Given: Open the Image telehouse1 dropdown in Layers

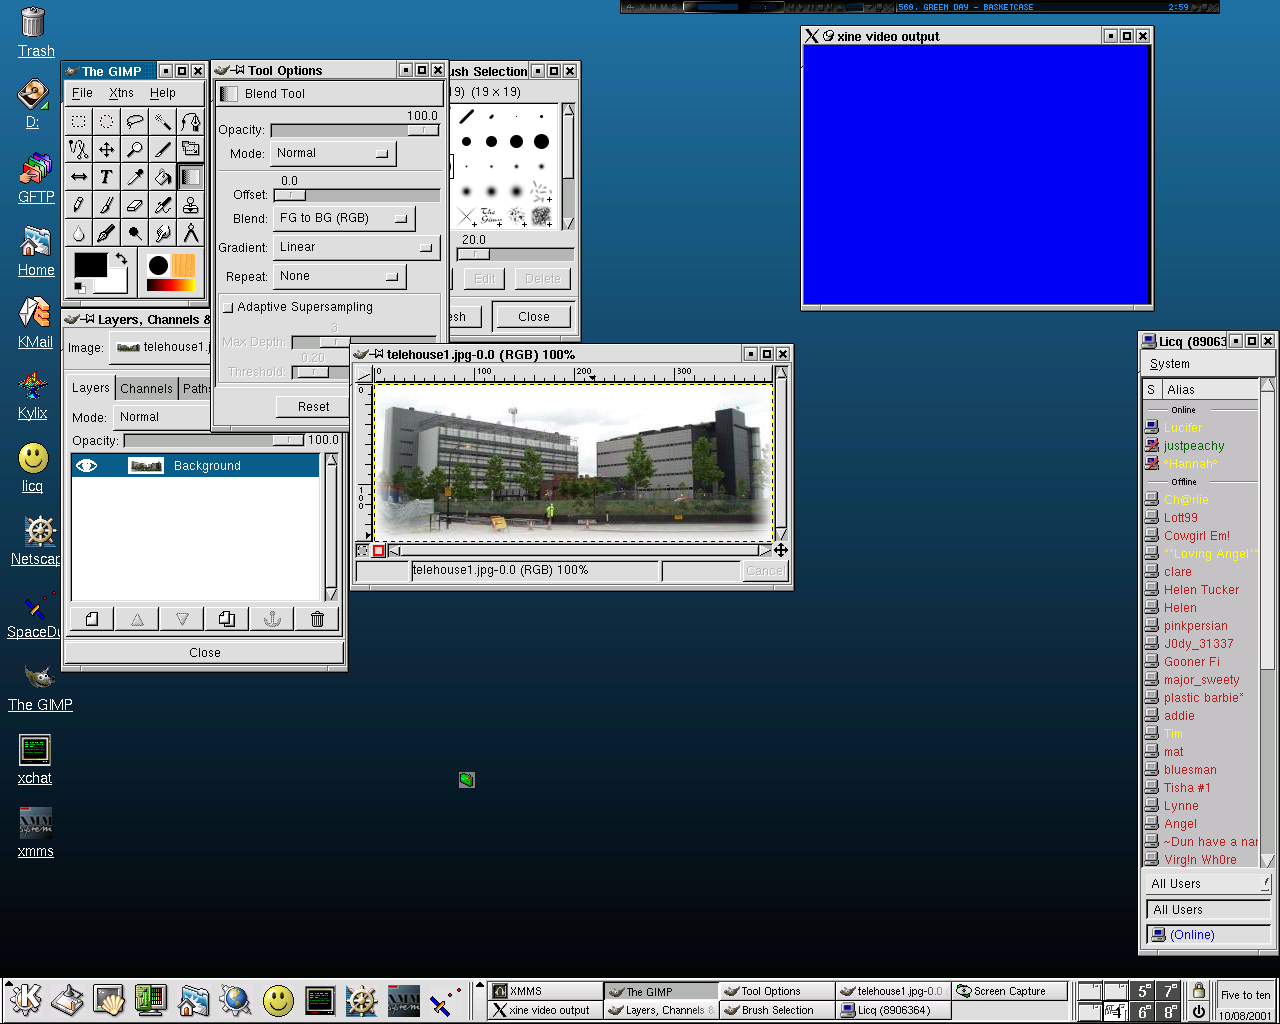Looking at the screenshot, I should (x=160, y=348).
